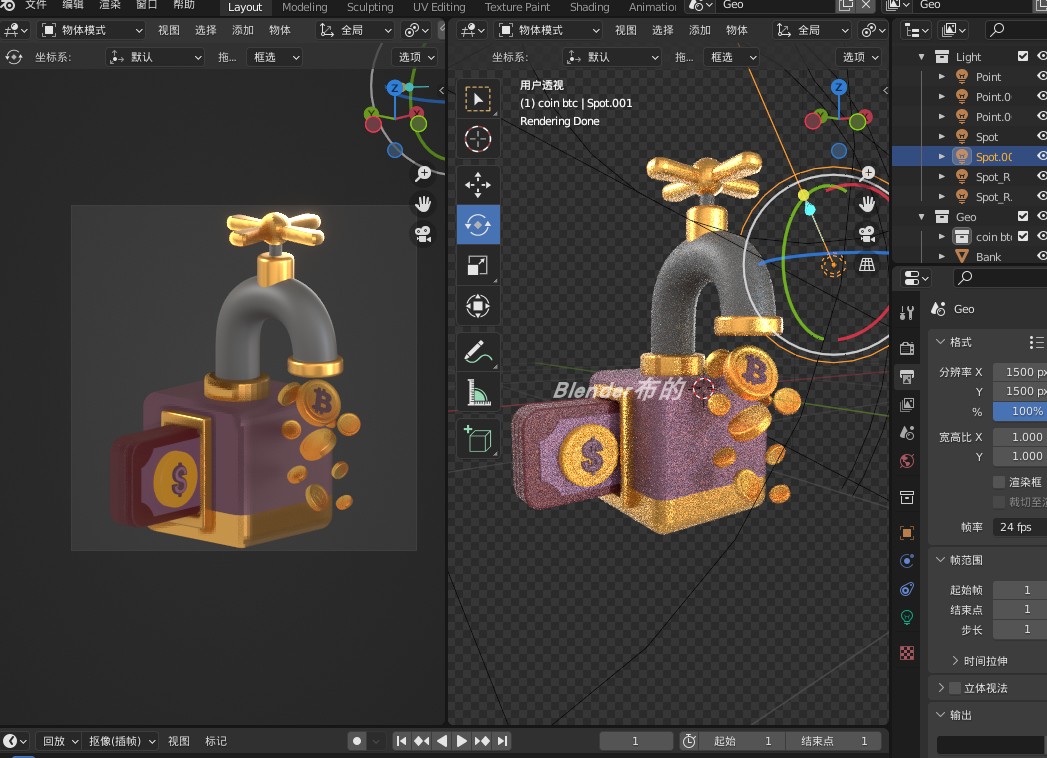Open the 选项 dropdown in right viewport
Image resolution: width=1047 pixels, height=758 pixels.
(x=858, y=57)
